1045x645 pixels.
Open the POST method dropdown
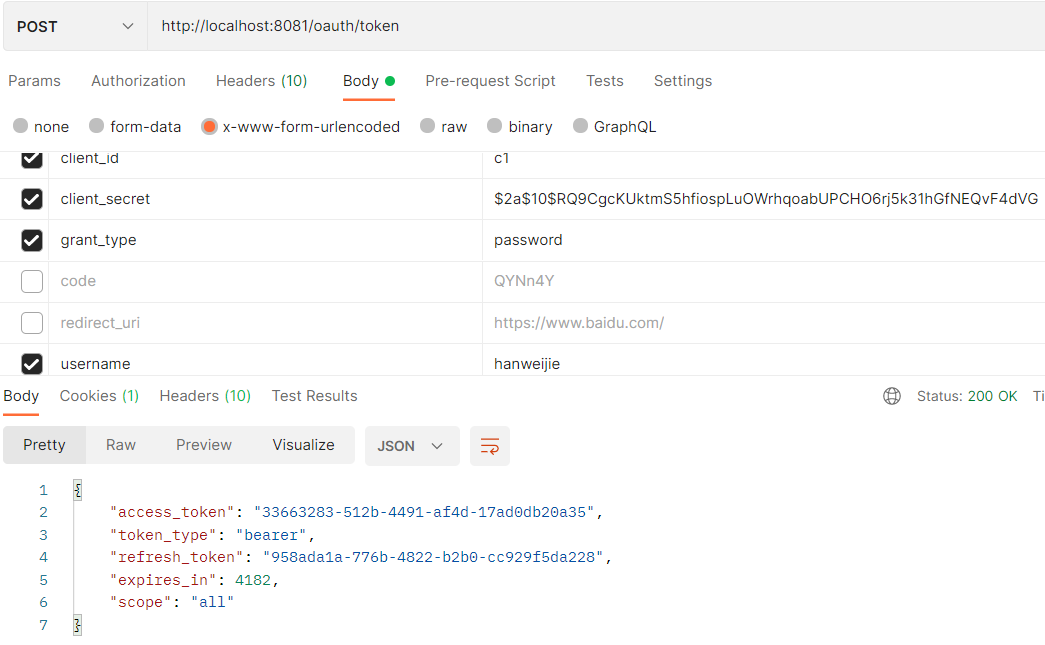[x=75, y=27]
